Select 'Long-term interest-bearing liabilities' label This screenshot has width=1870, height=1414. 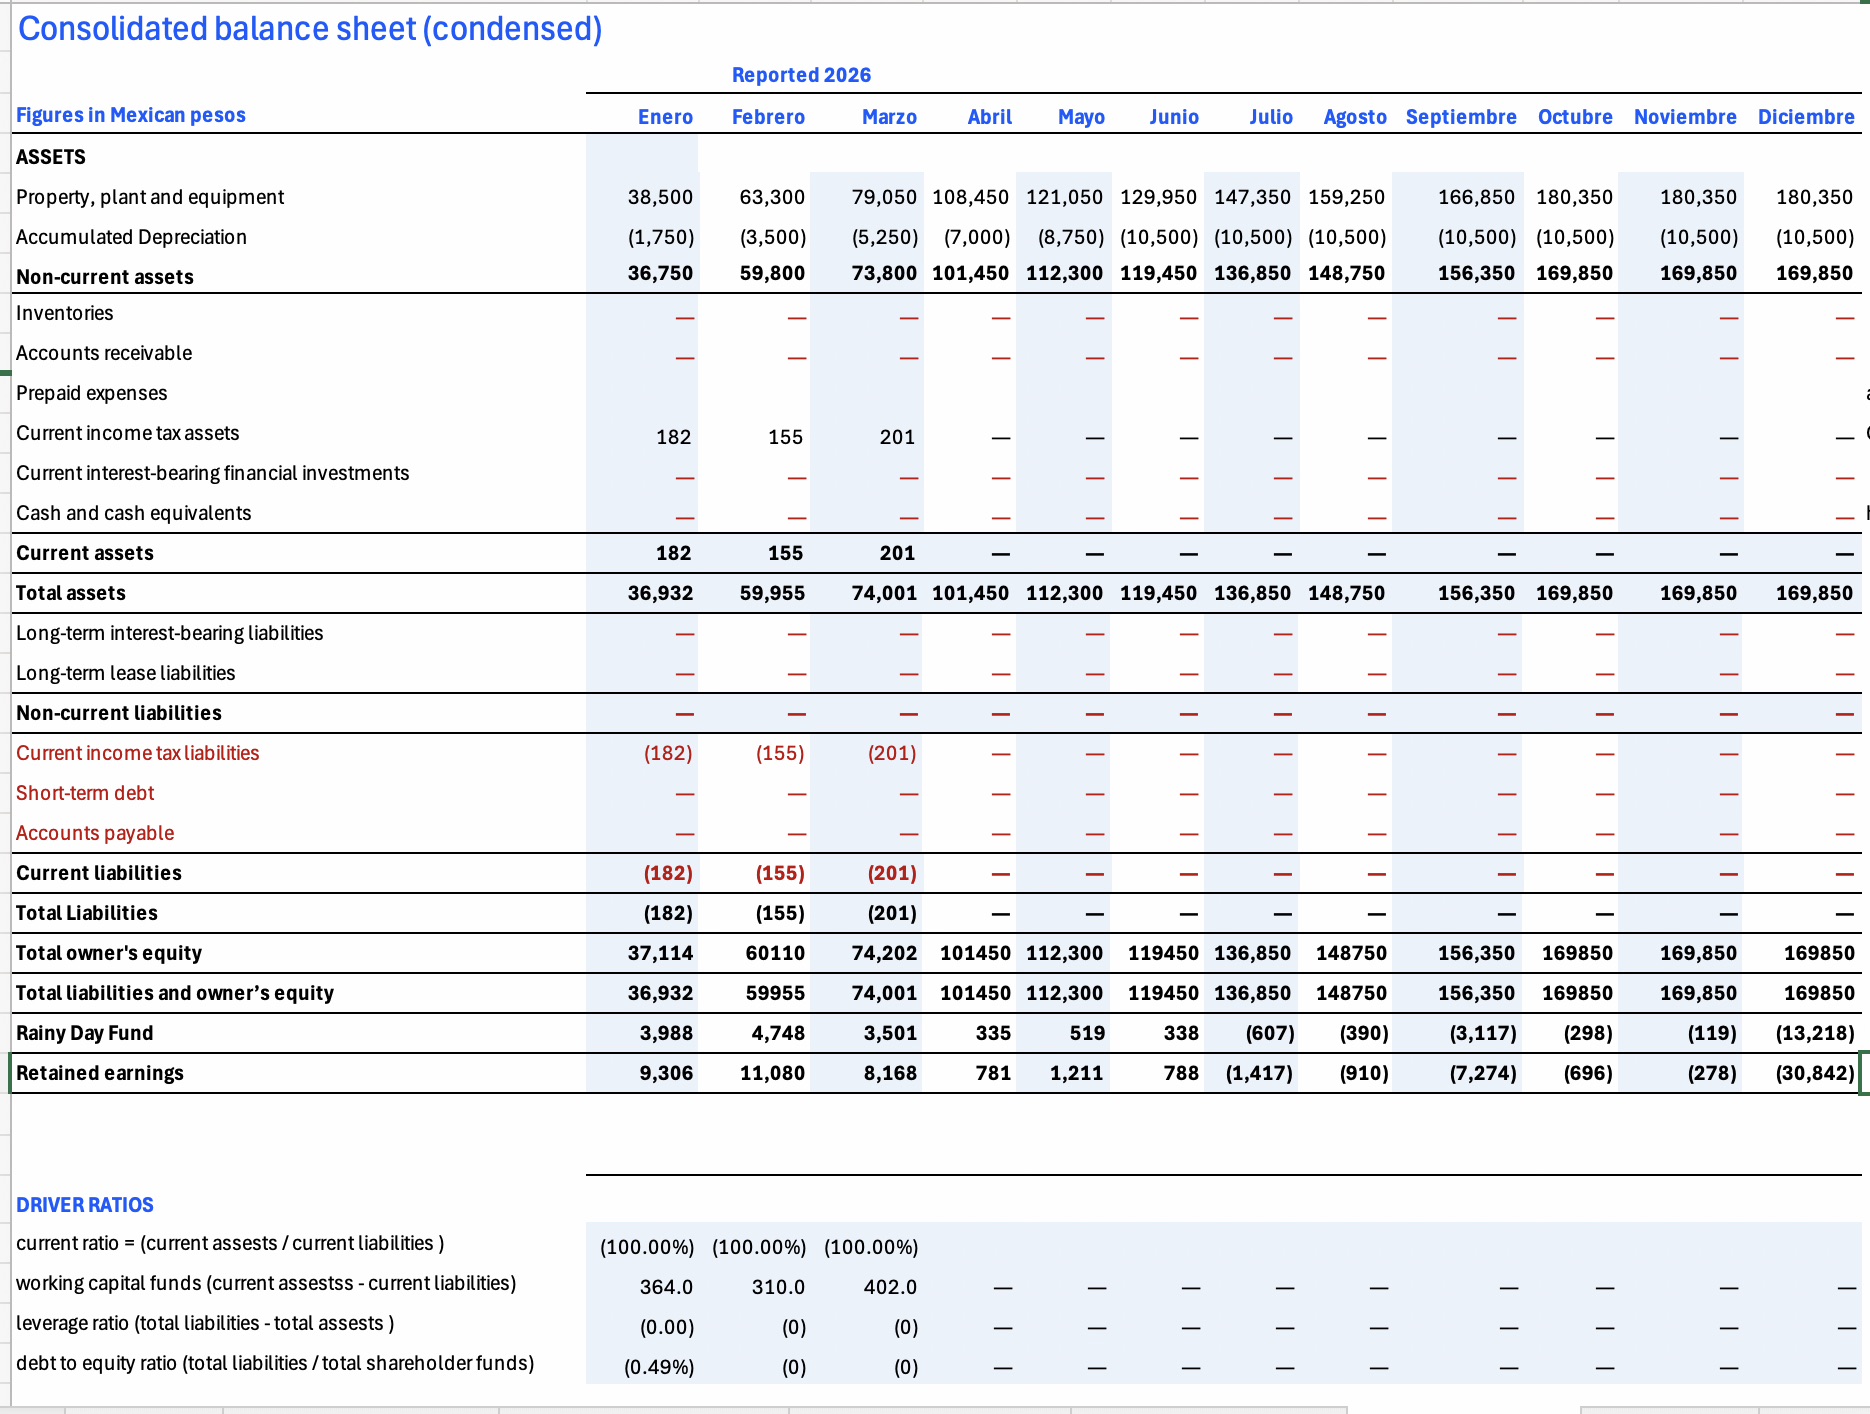[170, 633]
